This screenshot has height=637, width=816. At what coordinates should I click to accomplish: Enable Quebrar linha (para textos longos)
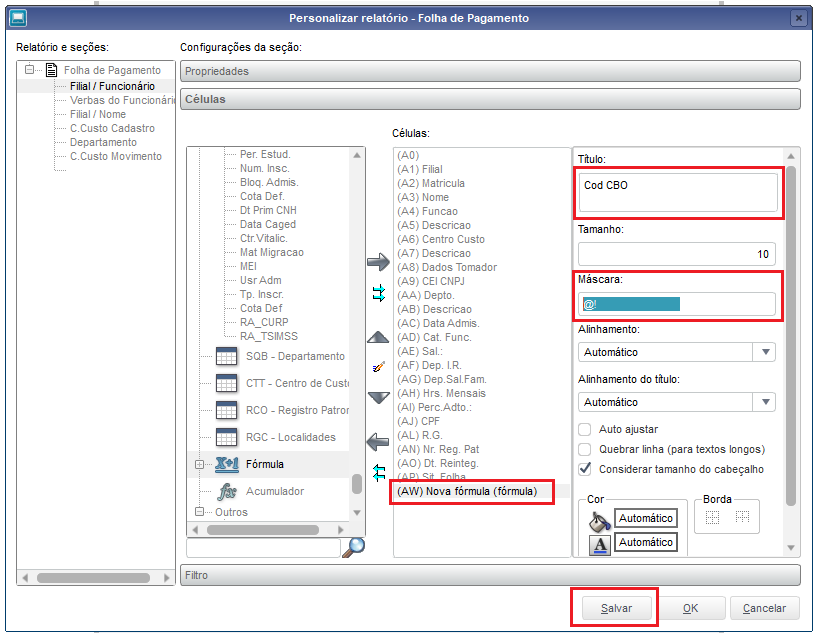[585, 449]
